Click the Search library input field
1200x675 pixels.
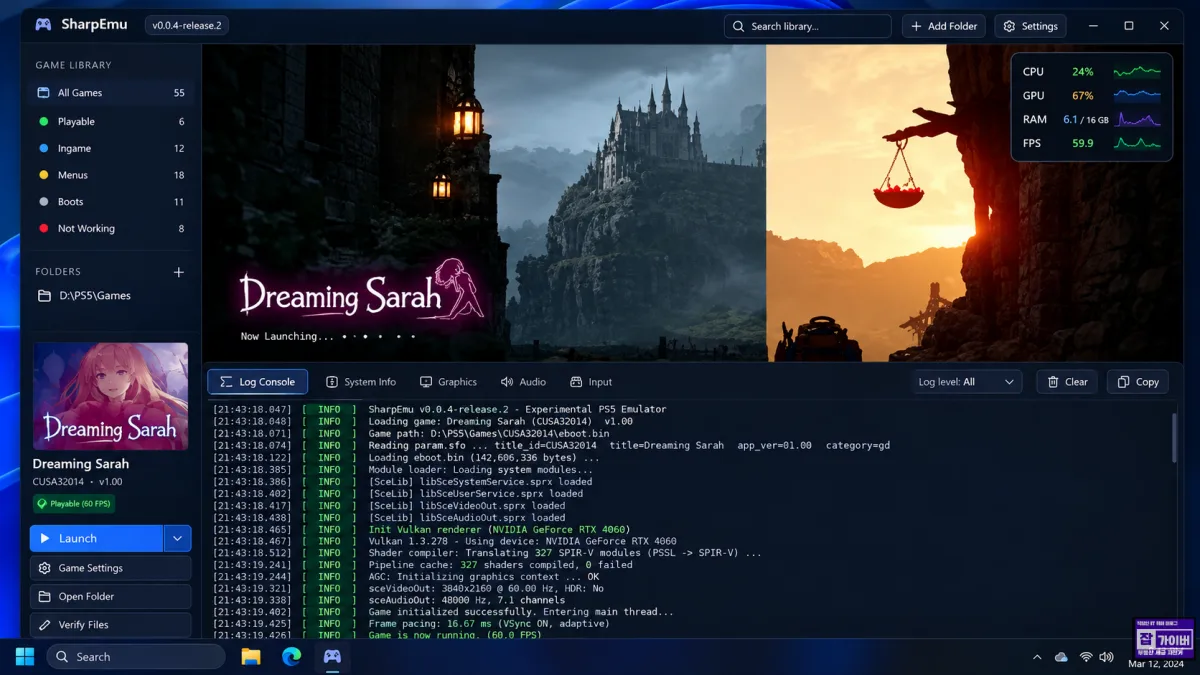click(808, 26)
